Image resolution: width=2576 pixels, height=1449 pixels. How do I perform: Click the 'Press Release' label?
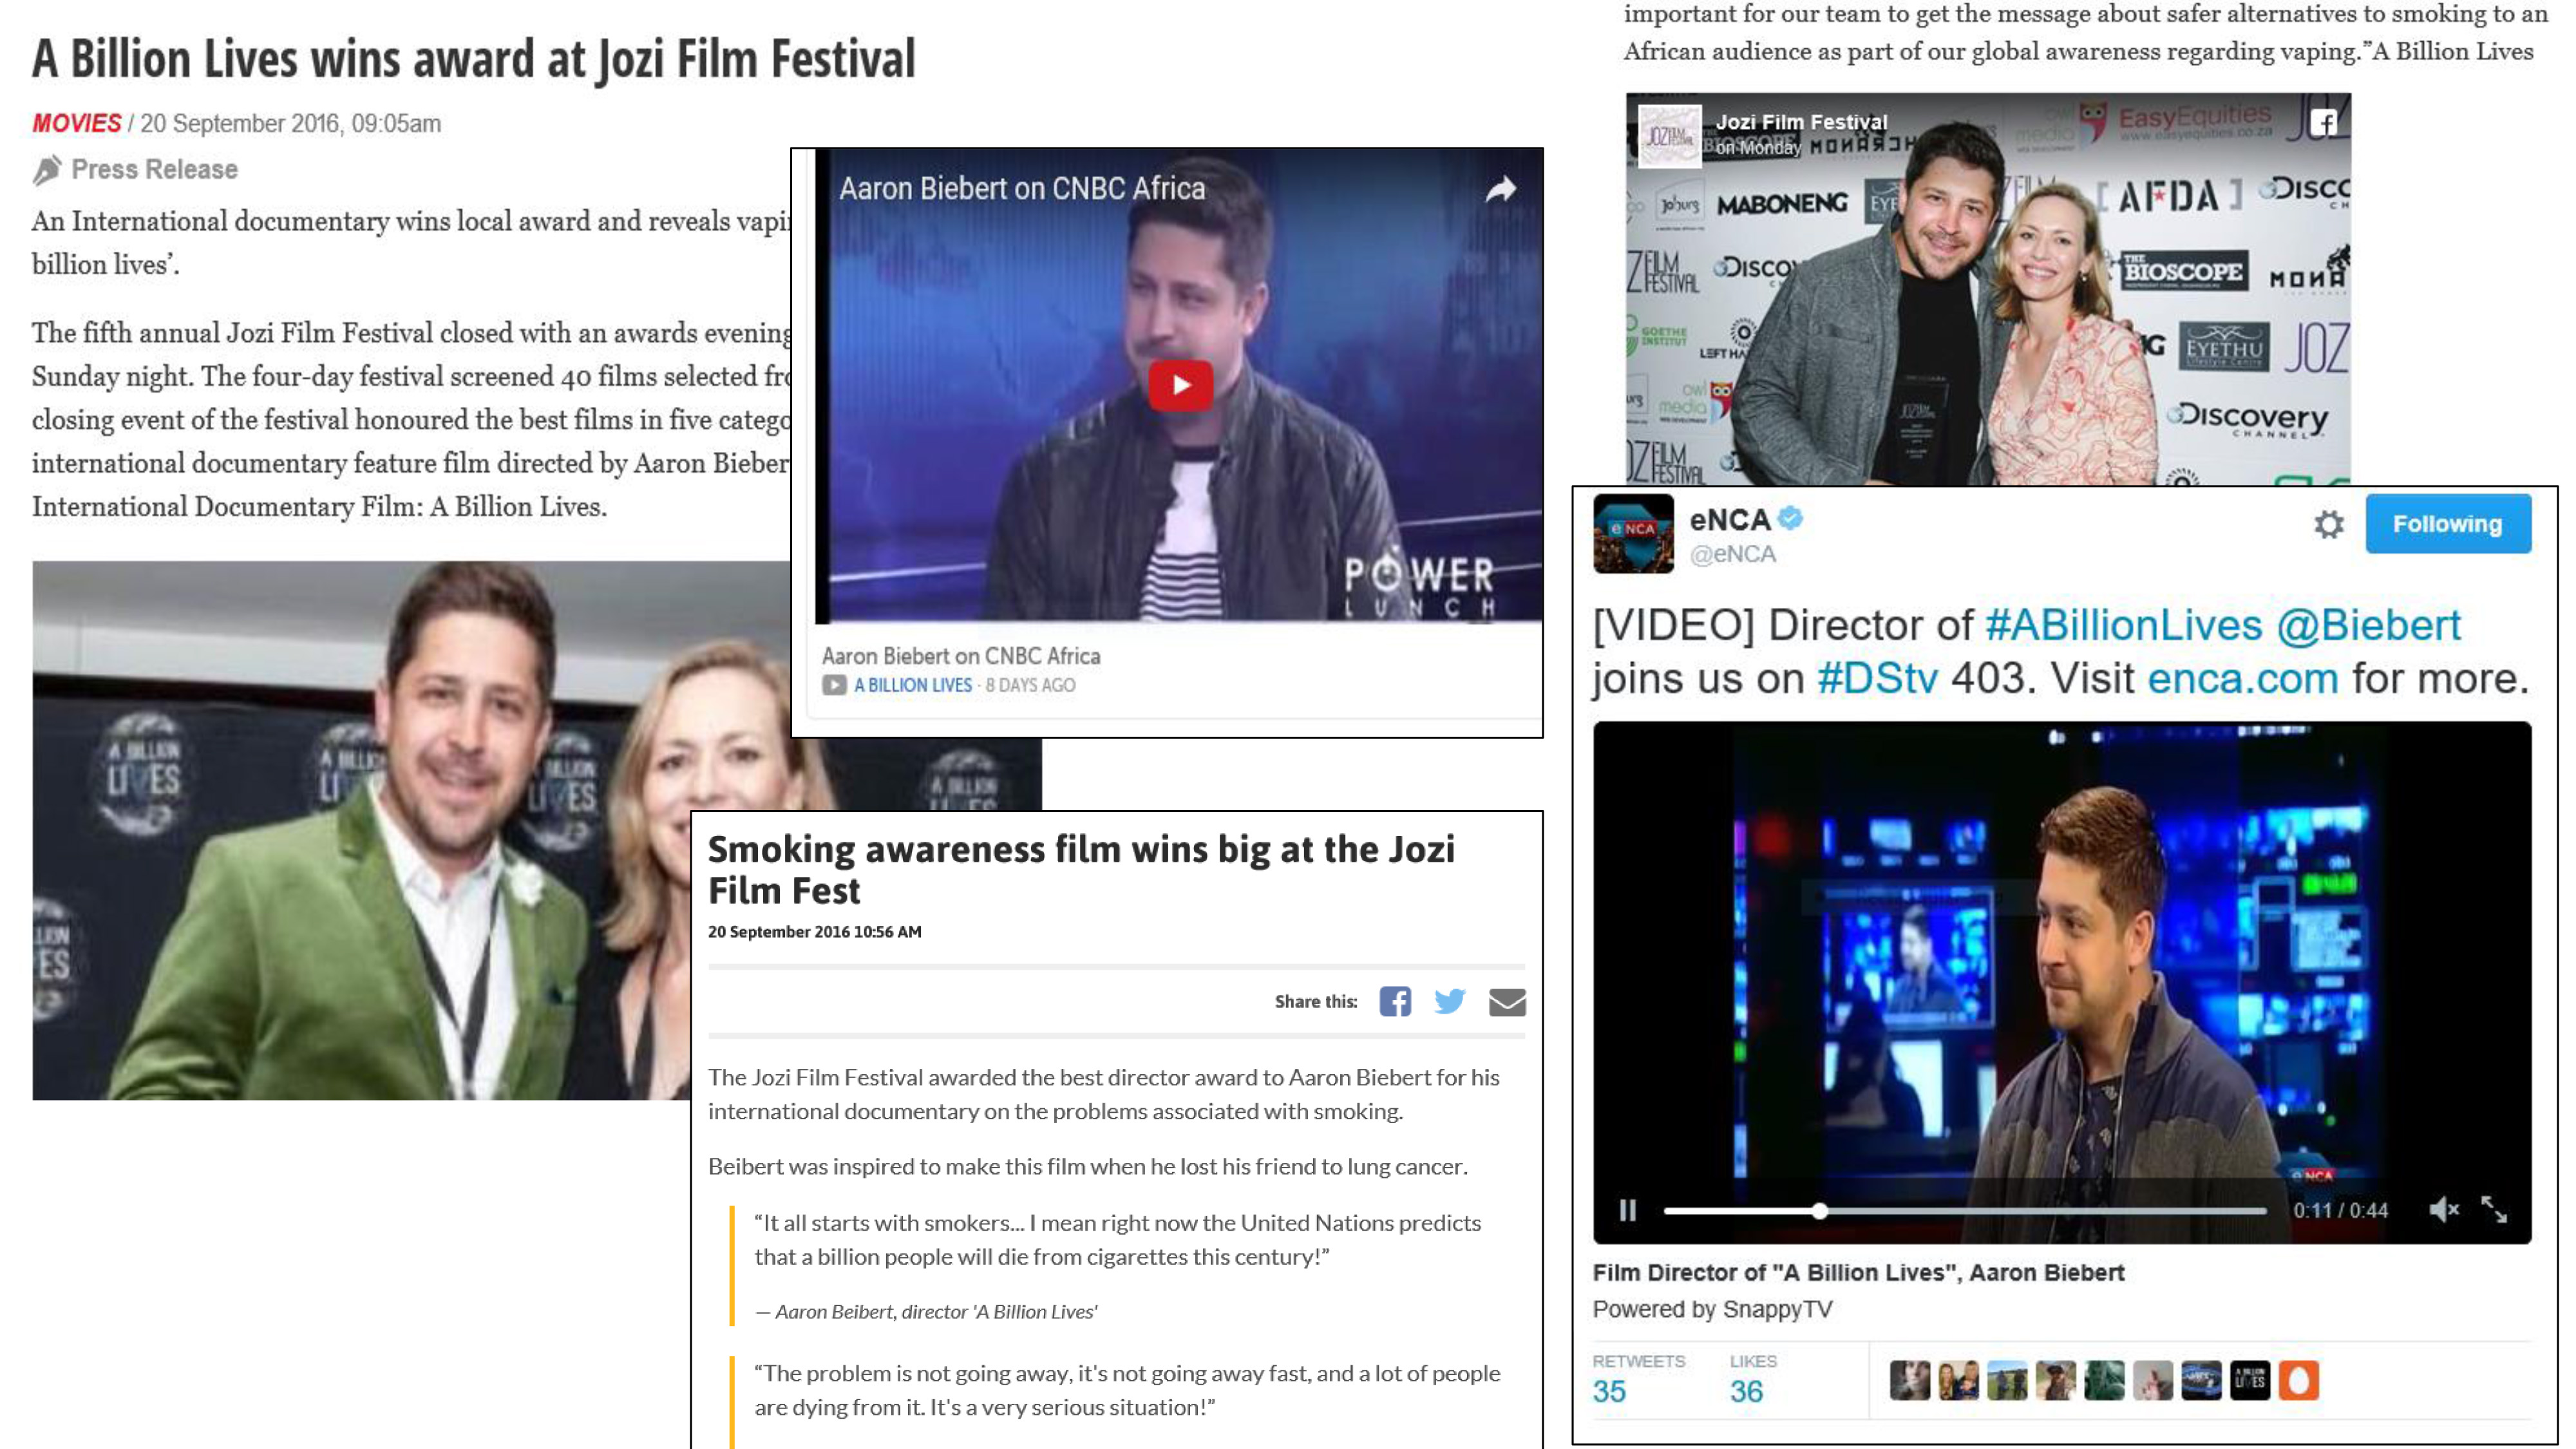154,169
